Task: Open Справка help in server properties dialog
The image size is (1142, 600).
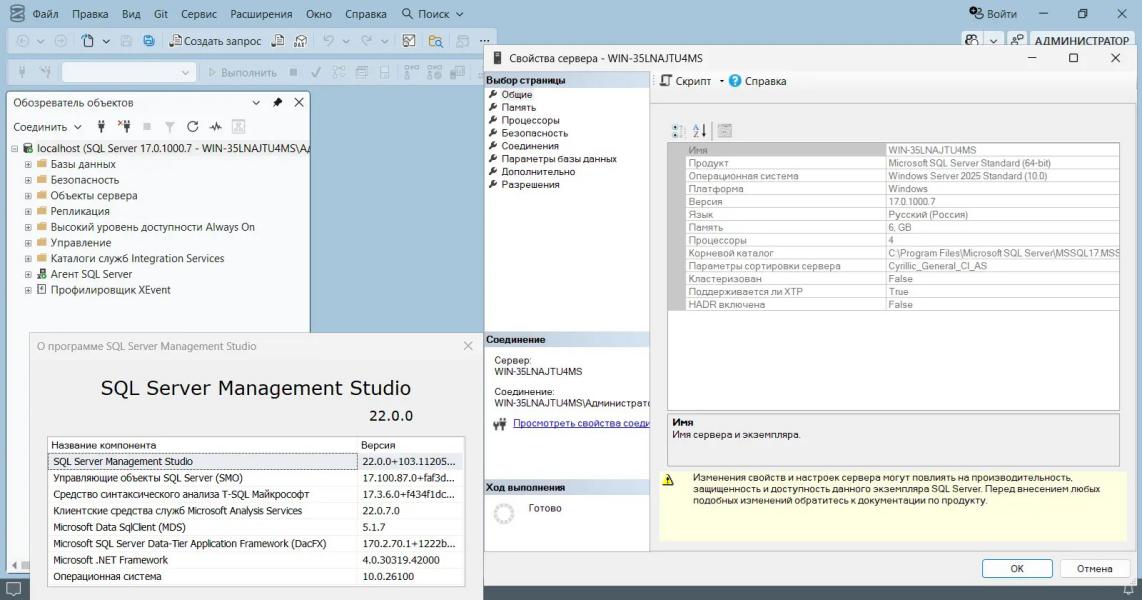Action: pyautogui.click(x=757, y=81)
